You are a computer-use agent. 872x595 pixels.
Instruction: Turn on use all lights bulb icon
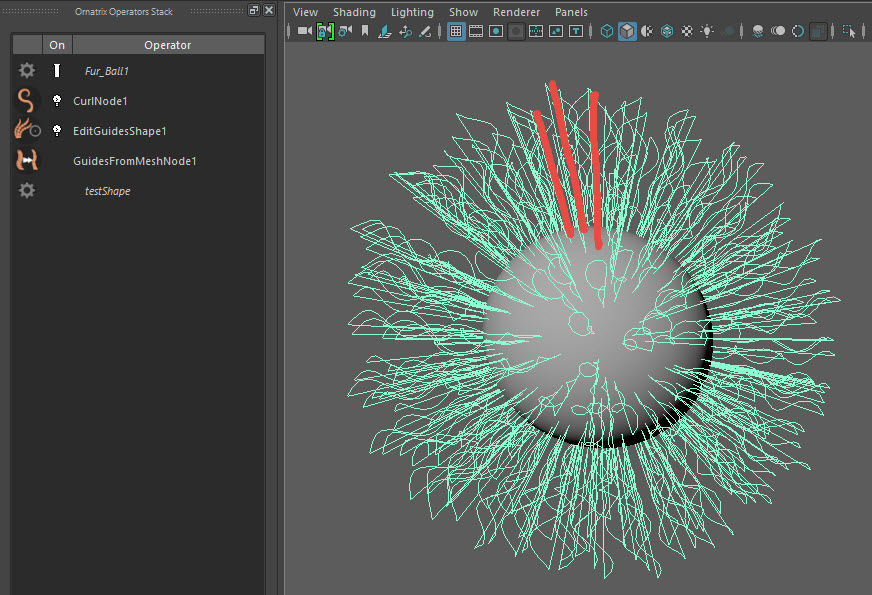click(x=708, y=32)
